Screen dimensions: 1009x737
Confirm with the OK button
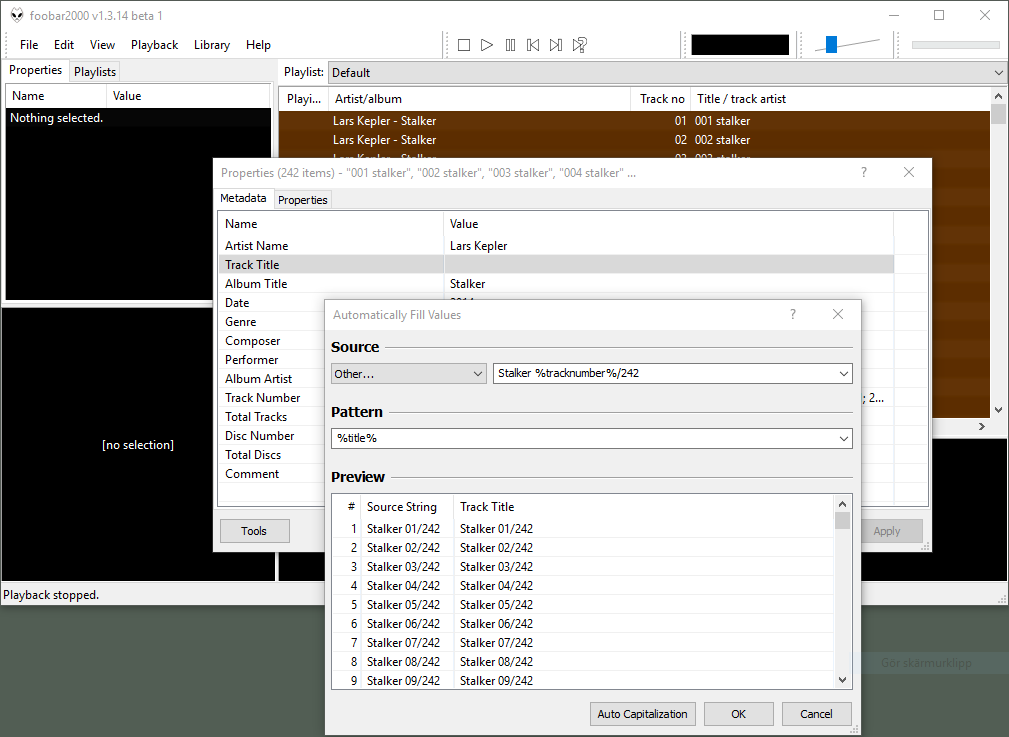coord(738,714)
